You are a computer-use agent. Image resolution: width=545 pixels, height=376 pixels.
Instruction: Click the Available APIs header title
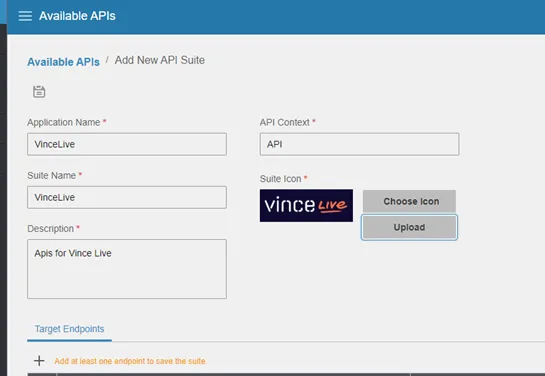(77, 16)
